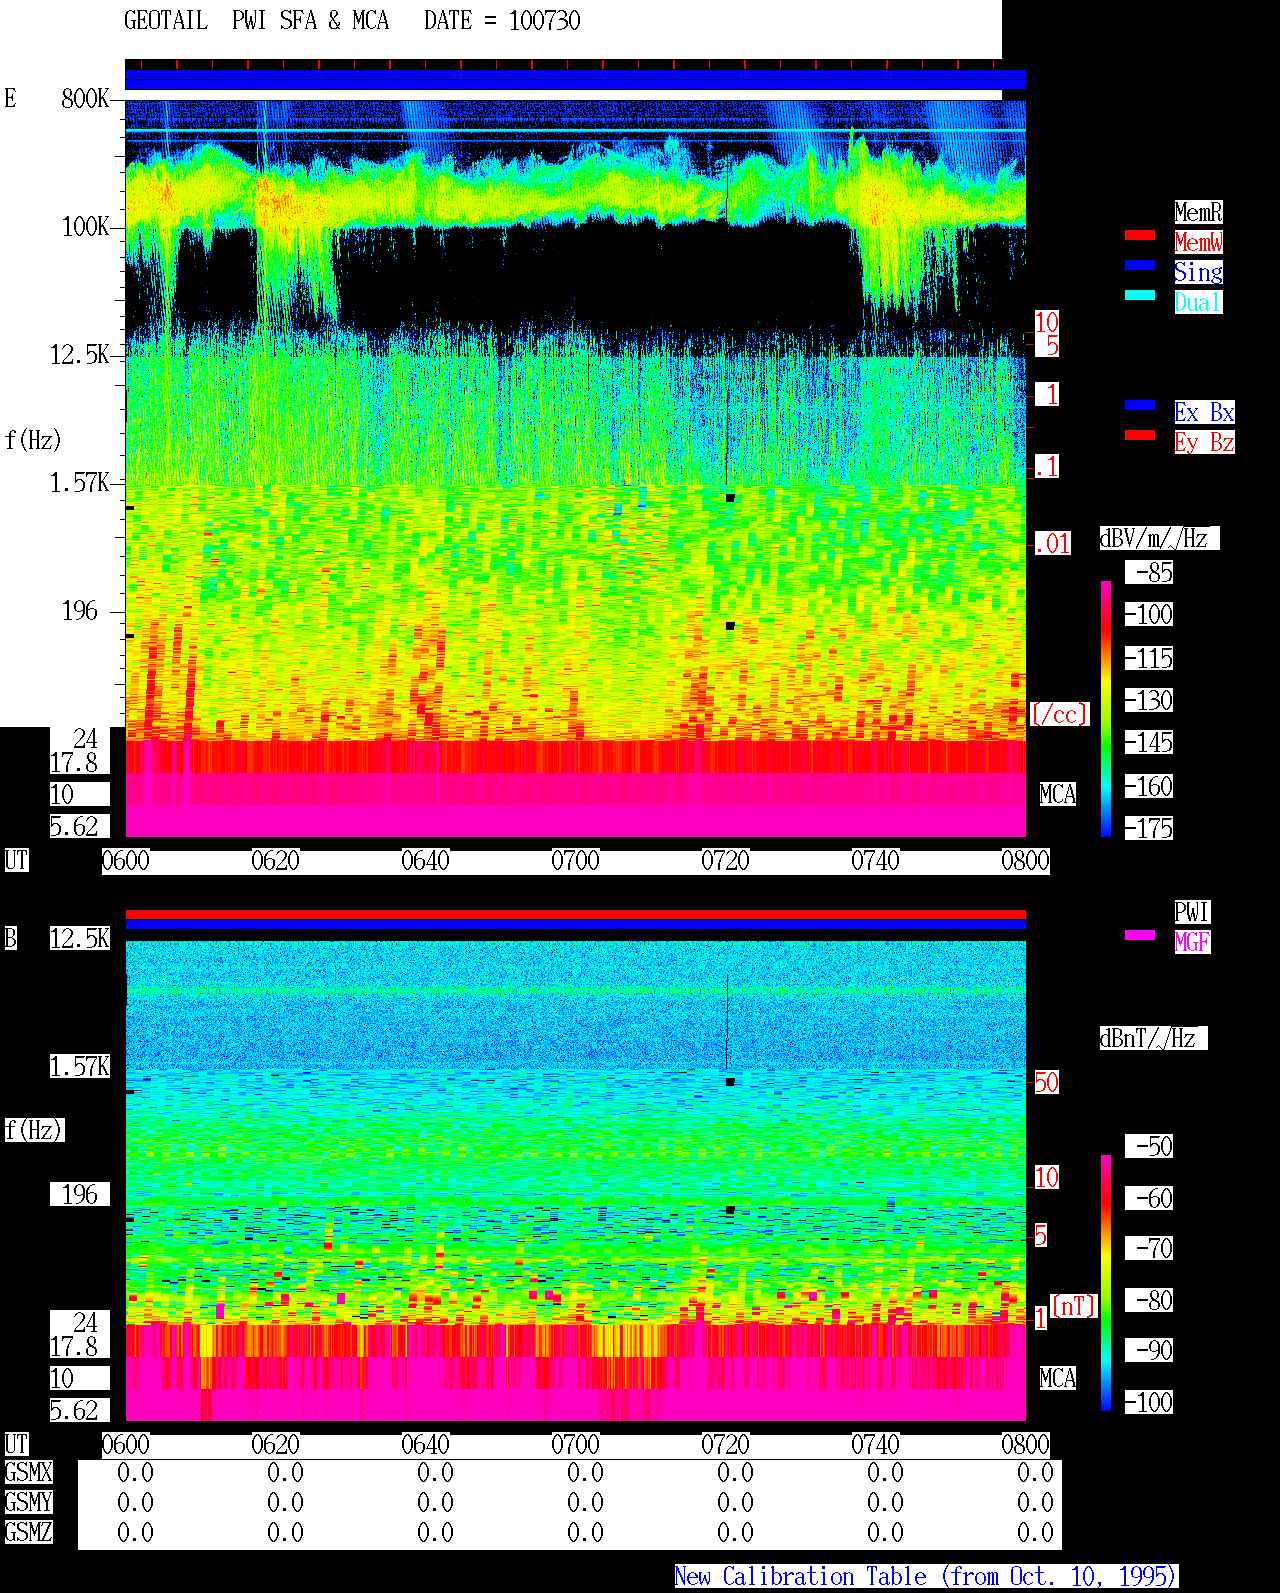Click the [nT] unit label beside B panel
Screen dimensions: 1280x1593
pyautogui.click(x=1074, y=1306)
